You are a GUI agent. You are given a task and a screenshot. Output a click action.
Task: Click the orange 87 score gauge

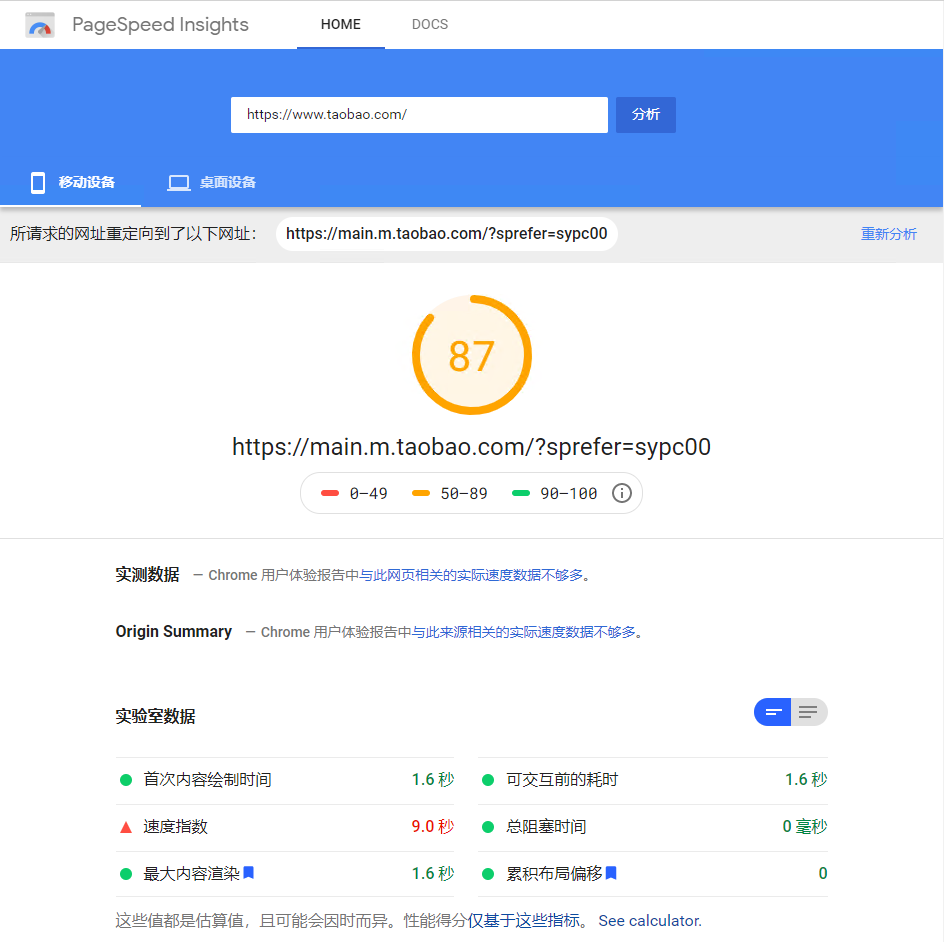pyautogui.click(x=472, y=355)
